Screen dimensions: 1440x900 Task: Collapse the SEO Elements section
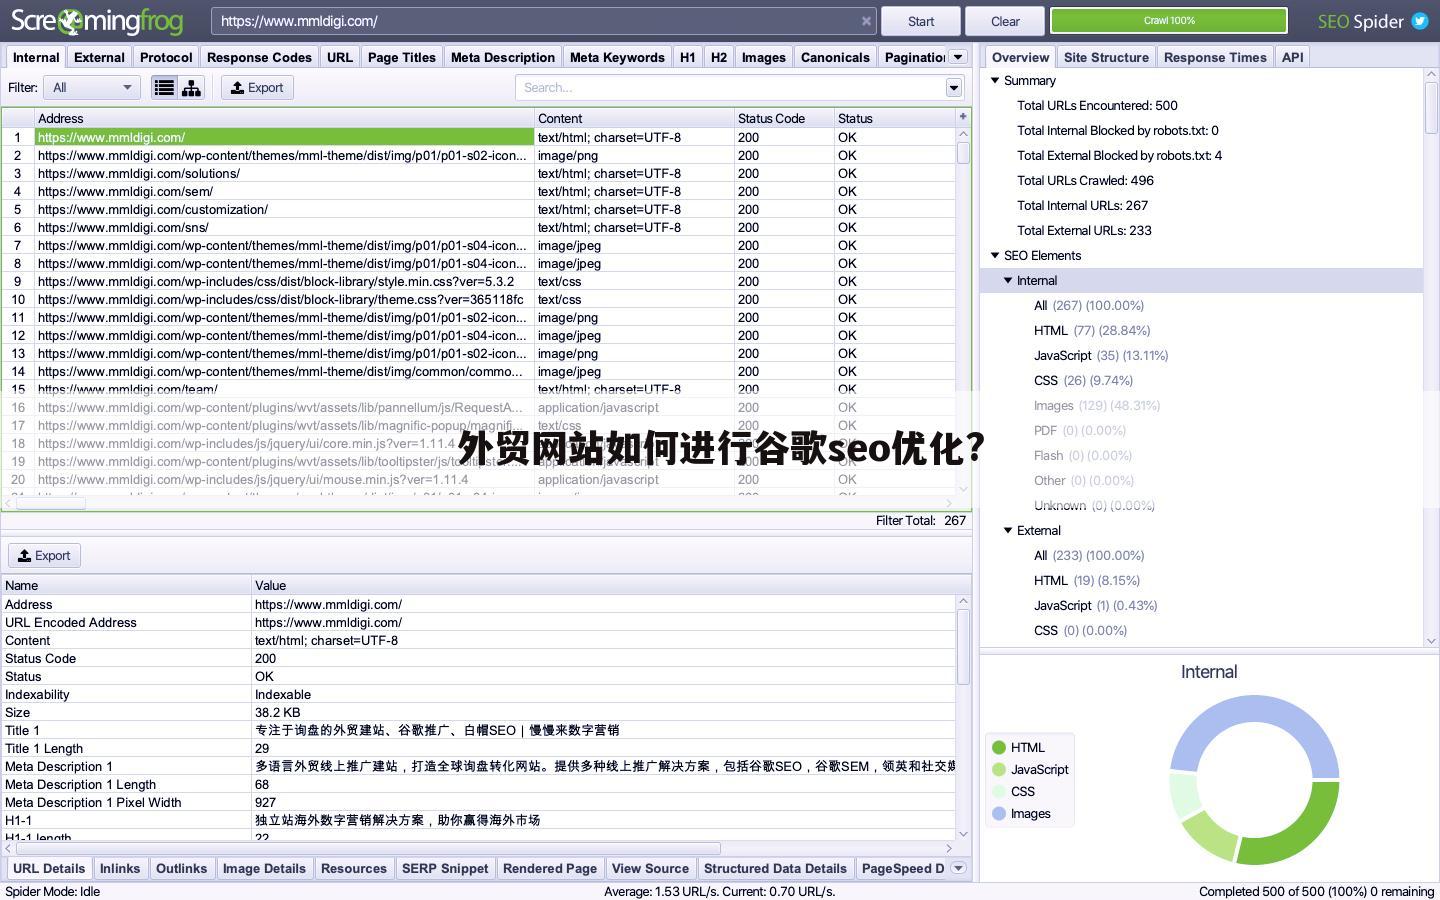point(995,255)
